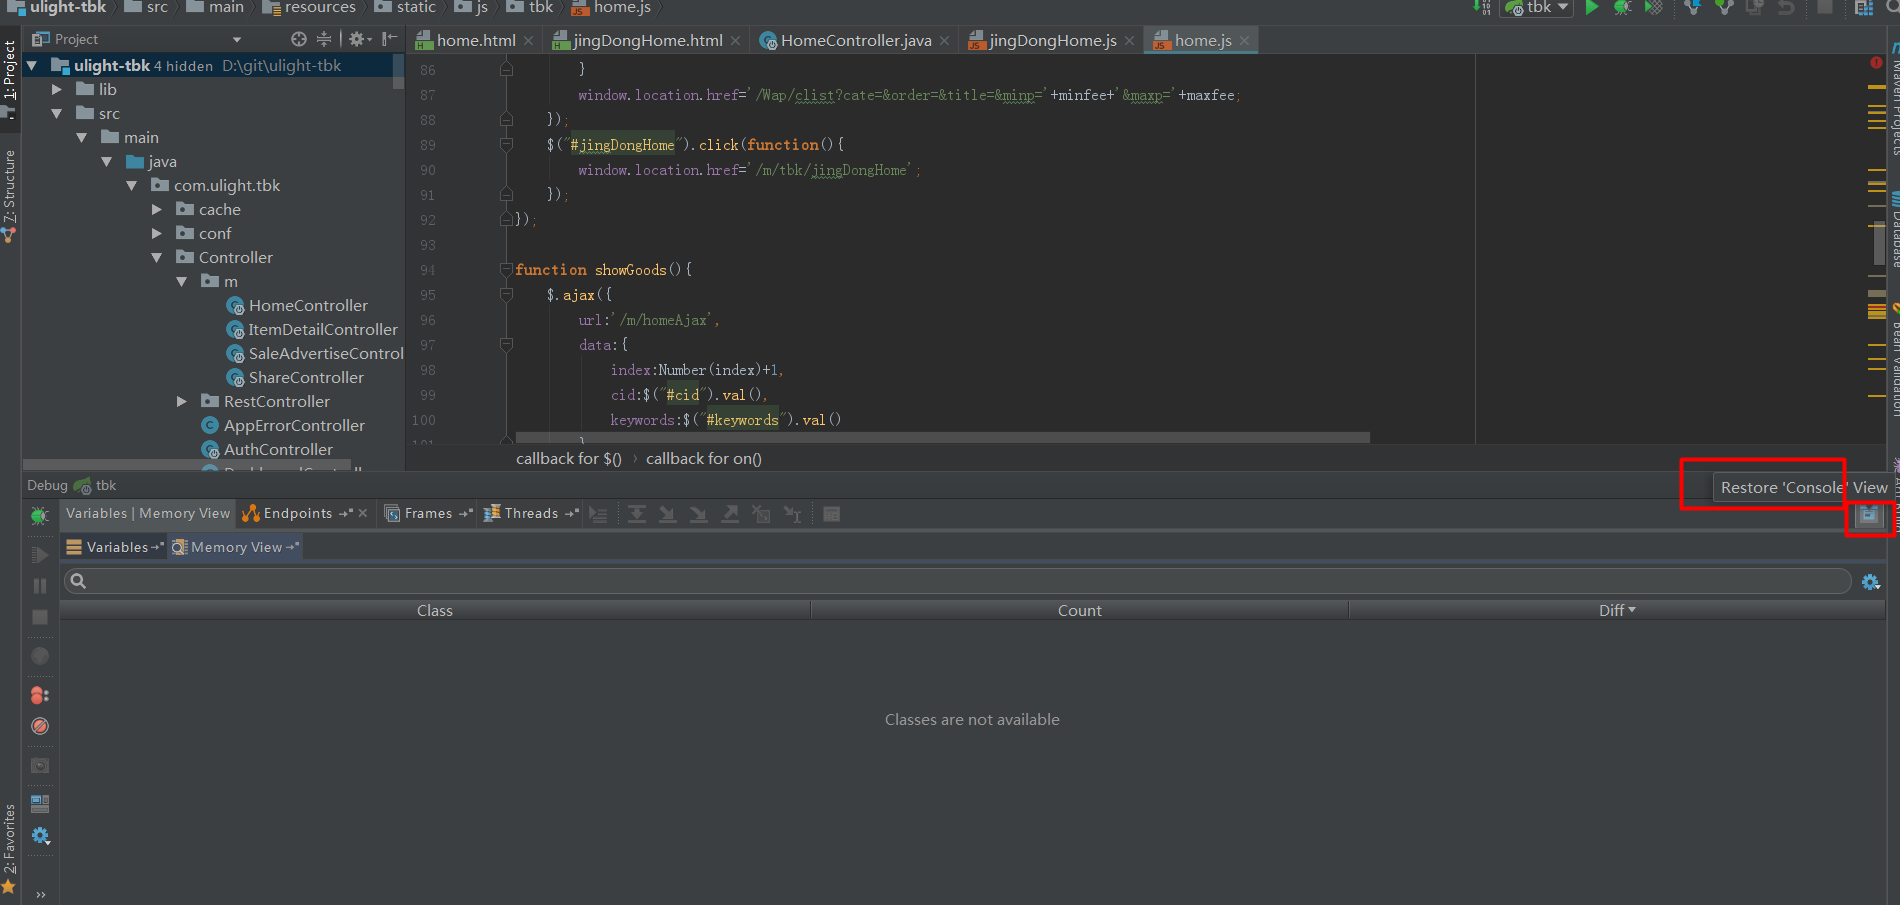
Task: Select the Step Over debugger icon
Action: 637,513
